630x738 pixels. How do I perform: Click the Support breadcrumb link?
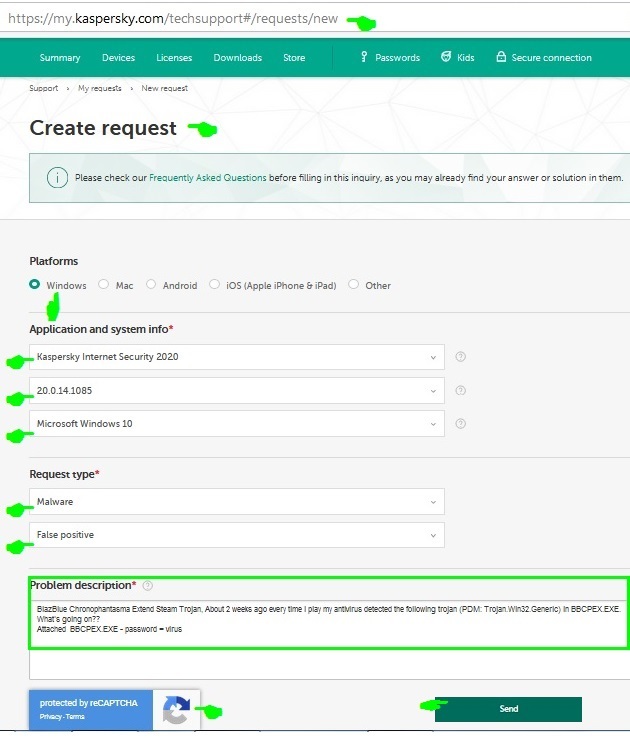click(x=44, y=88)
